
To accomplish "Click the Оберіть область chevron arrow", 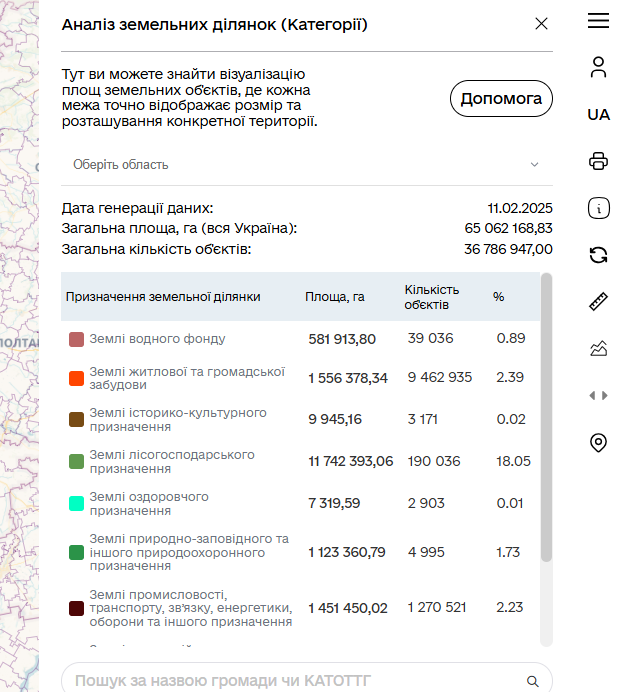I will (x=534, y=165).
